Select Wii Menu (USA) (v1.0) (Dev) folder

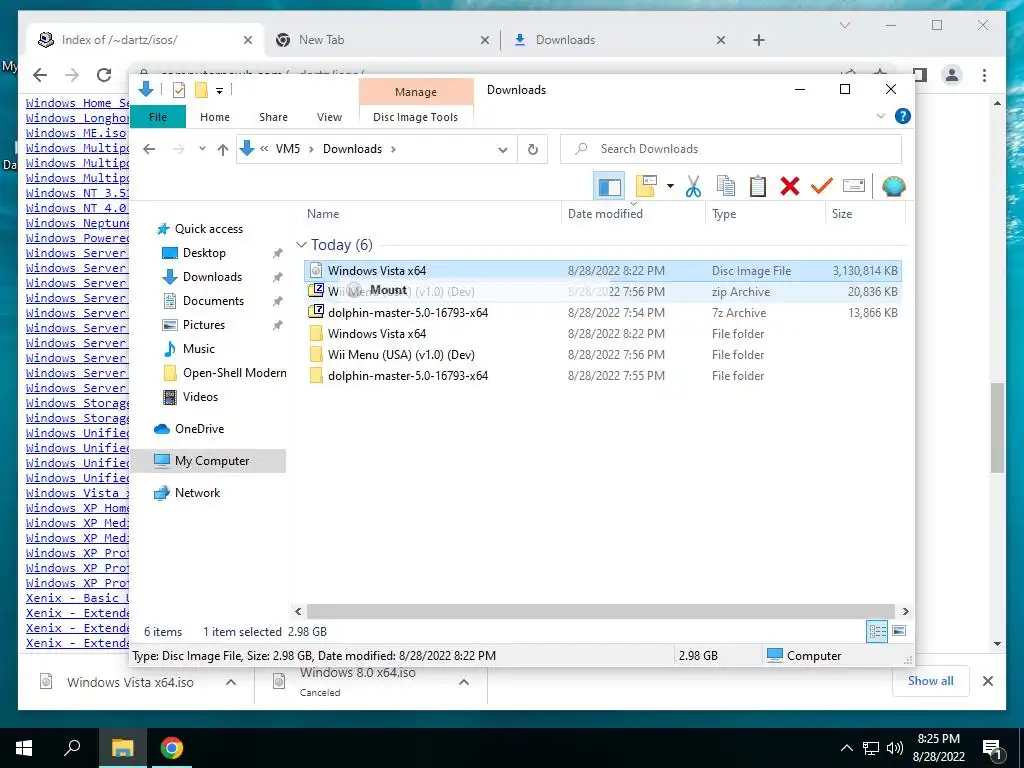[x=602, y=355]
